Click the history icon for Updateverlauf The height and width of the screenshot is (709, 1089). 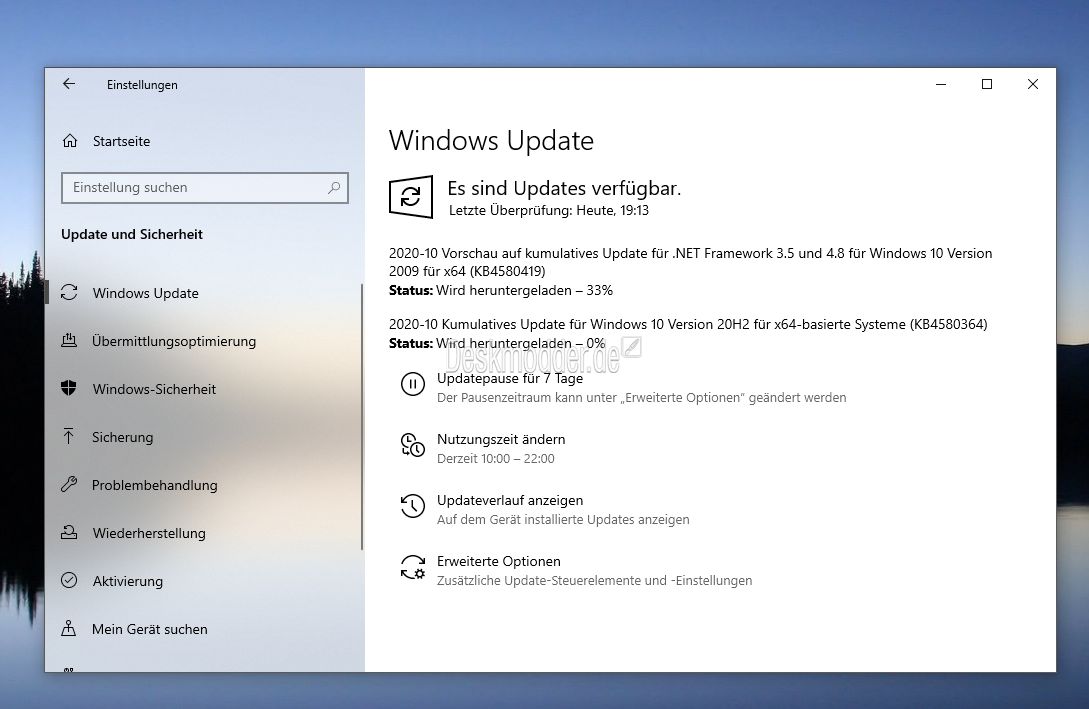413,506
